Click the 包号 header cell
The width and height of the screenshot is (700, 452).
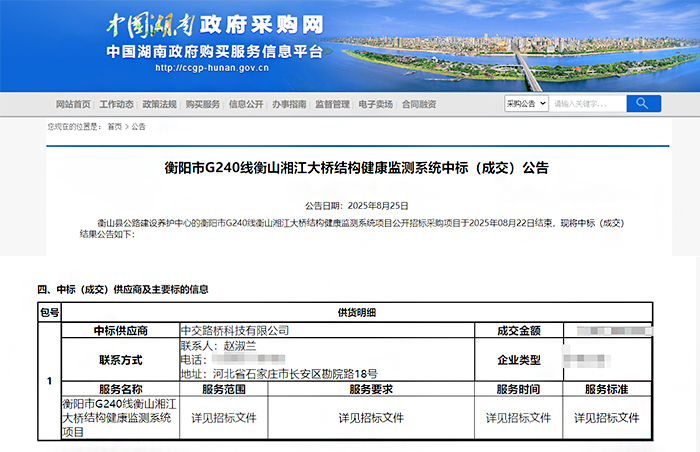tap(50, 312)
